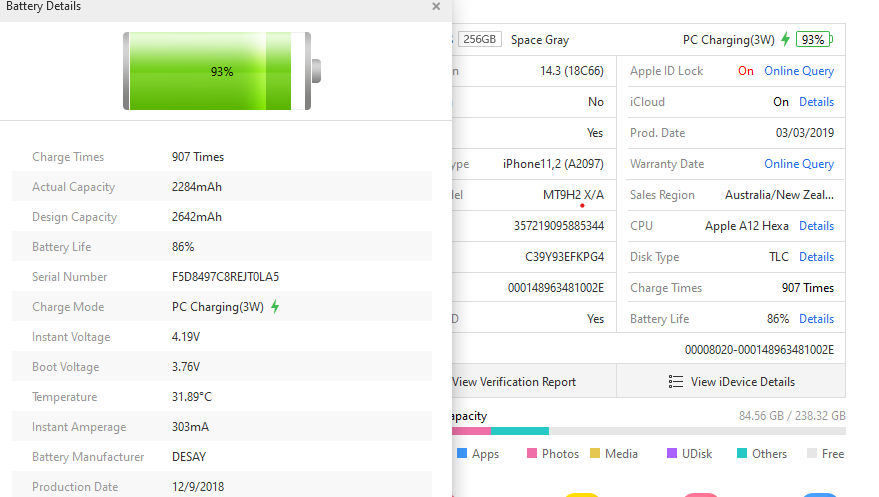The height and width of the screenshot is (497, 879).
Task: Open Disk Type Details link
Action: [816, 257]
